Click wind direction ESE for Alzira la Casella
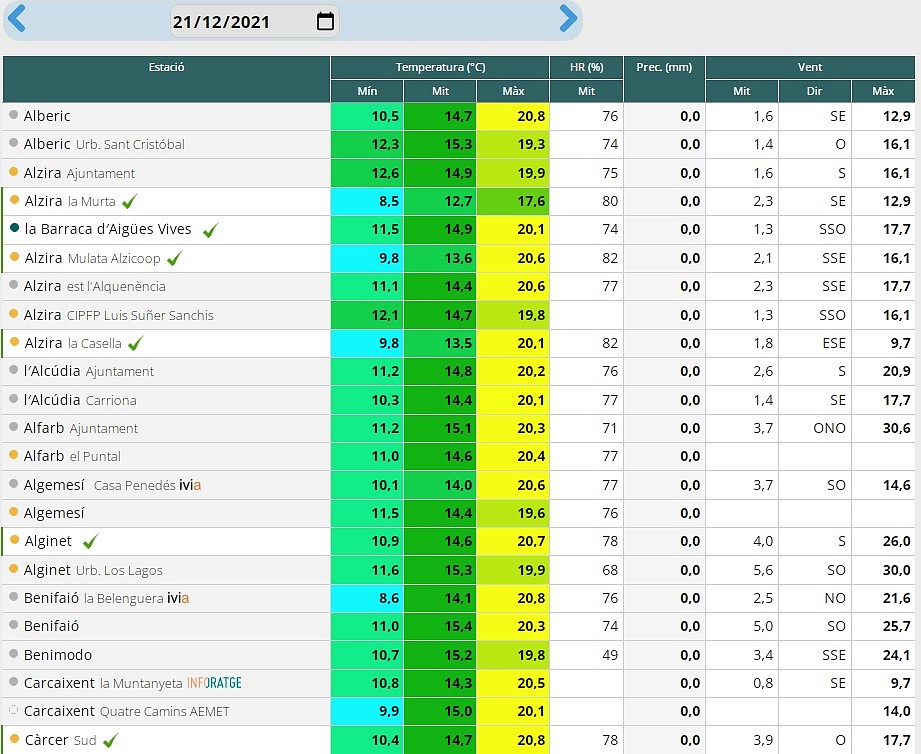Image resolution: width=921 pixels, height=754 pixels. (834, 343)
